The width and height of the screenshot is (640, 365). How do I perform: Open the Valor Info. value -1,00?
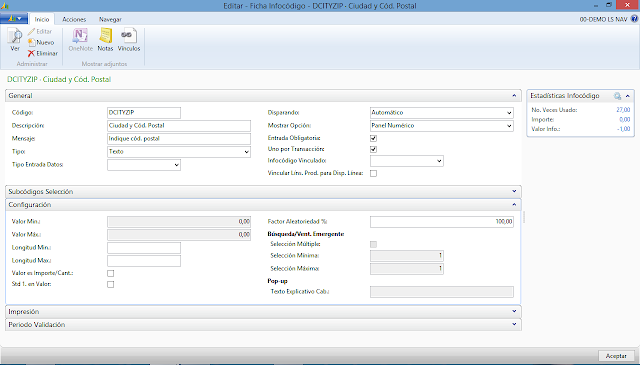[x=624, y=129]
